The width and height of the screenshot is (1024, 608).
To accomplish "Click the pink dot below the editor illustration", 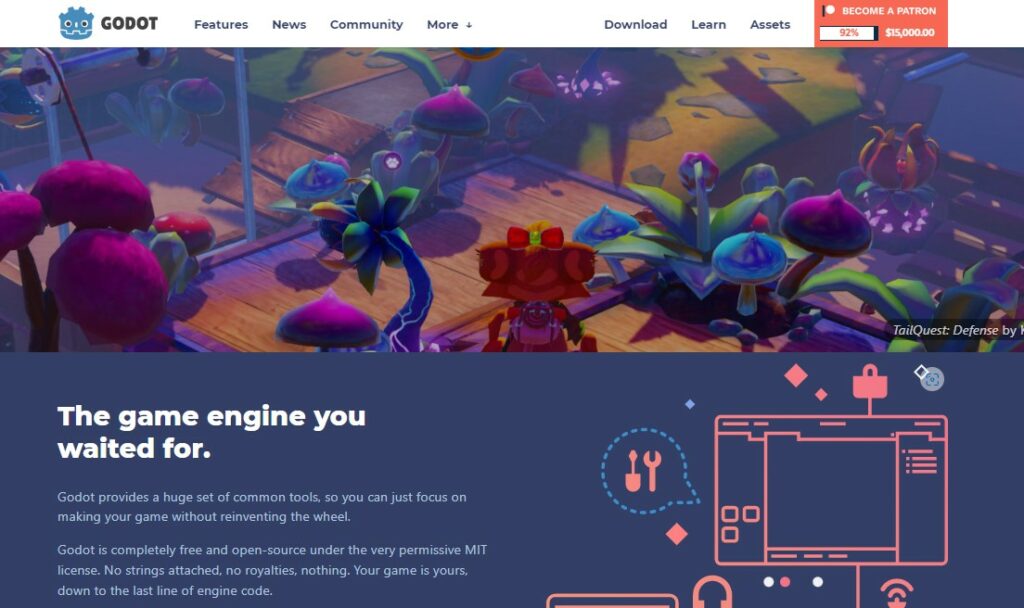I will (785, 581).
